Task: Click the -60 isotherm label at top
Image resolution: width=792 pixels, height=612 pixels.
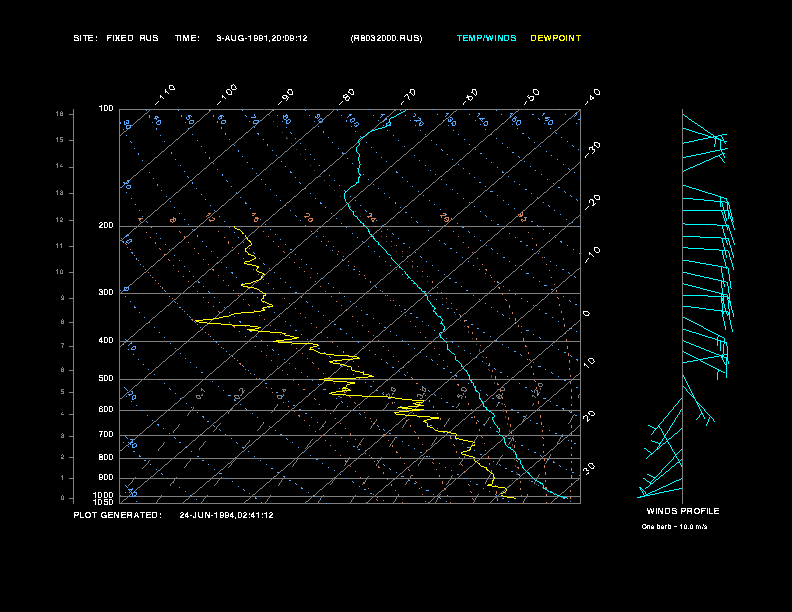Action: [x=470, y=96]
